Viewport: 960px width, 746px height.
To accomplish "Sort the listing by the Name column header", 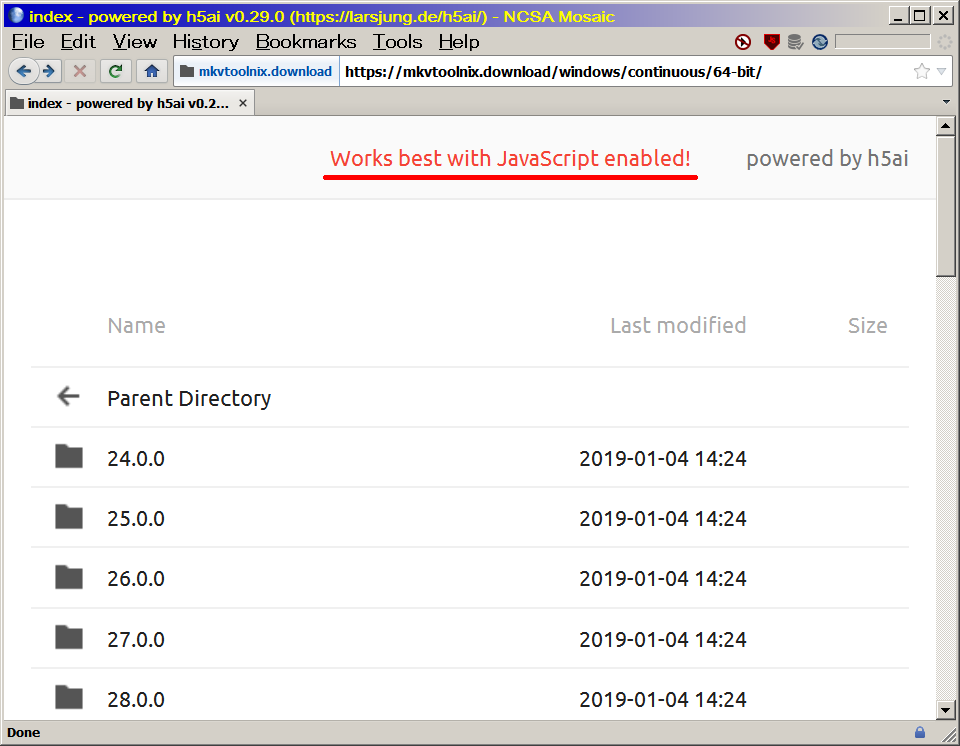I will coord(137,325).
